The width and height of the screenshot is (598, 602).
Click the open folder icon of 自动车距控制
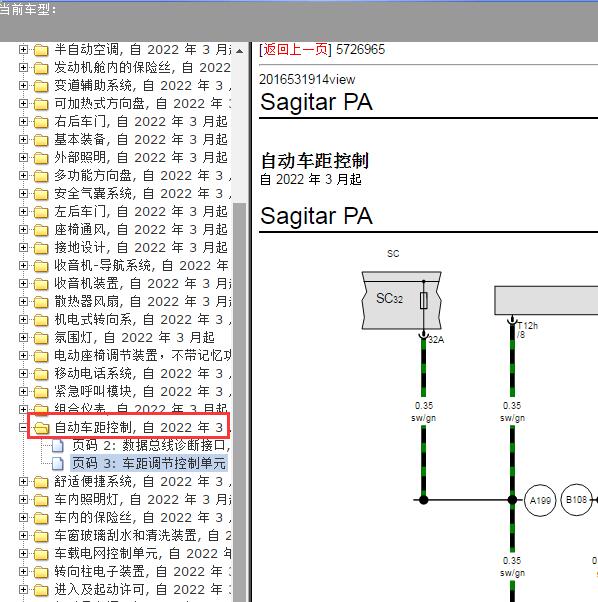[x=41, y=428]
